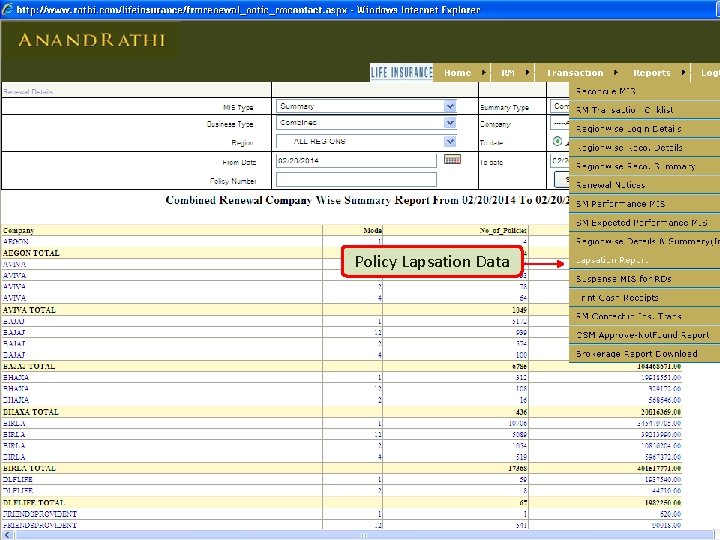
Task: Open the AEGON company link
Action: (x=16, y=241)
